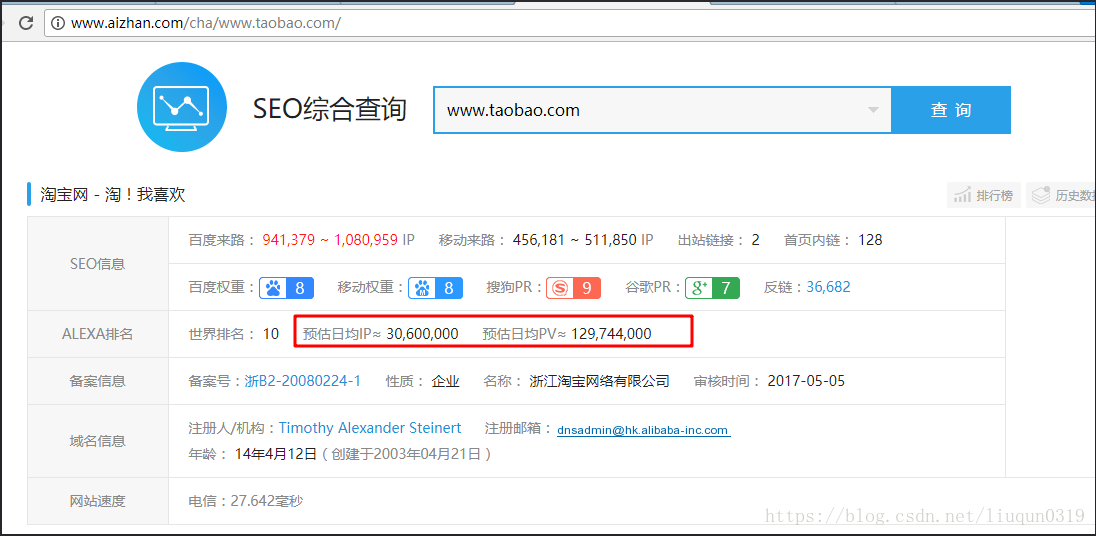
Task: Open the 反链 36,682 link
Action: click(x=828, y=287)
